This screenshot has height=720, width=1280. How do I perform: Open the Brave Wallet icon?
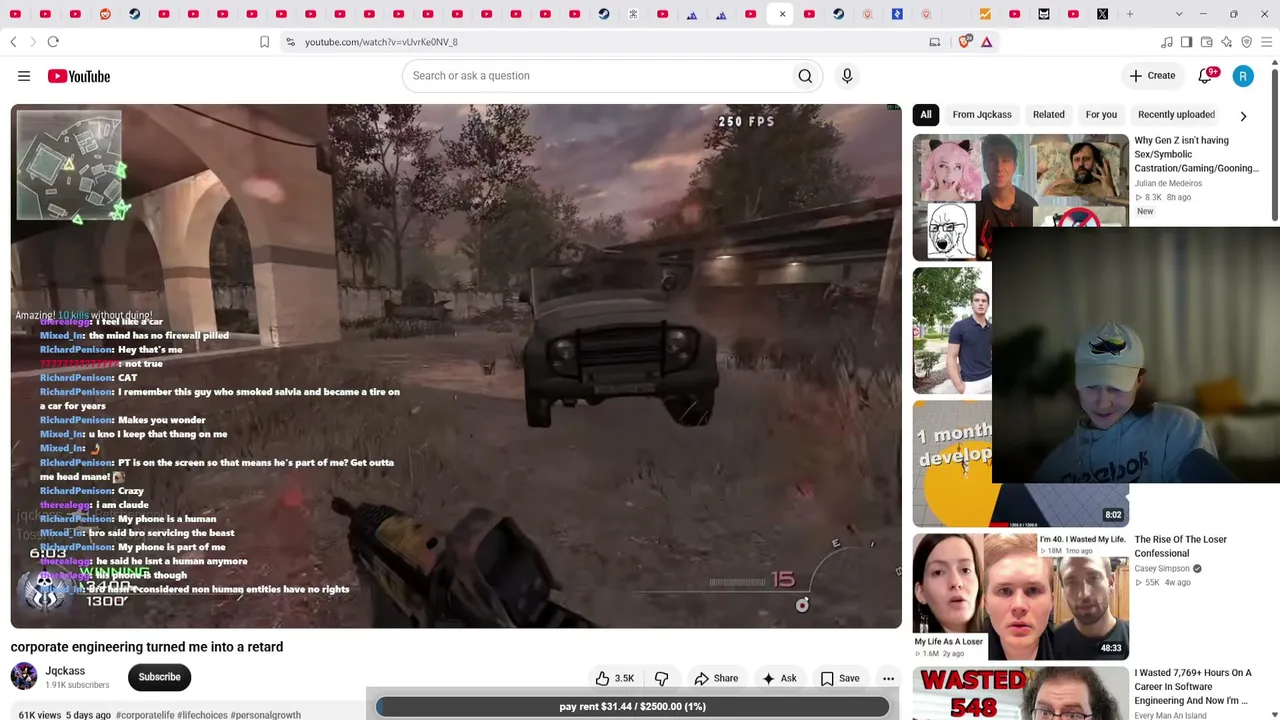pos(1206,42)
